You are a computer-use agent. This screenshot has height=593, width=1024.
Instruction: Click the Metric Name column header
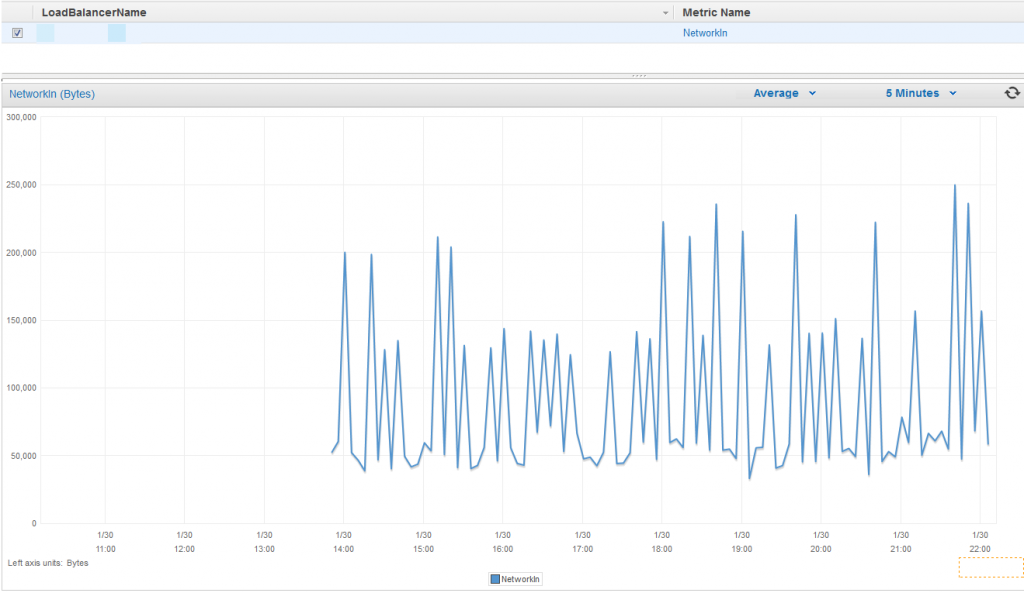click(716, 12)
